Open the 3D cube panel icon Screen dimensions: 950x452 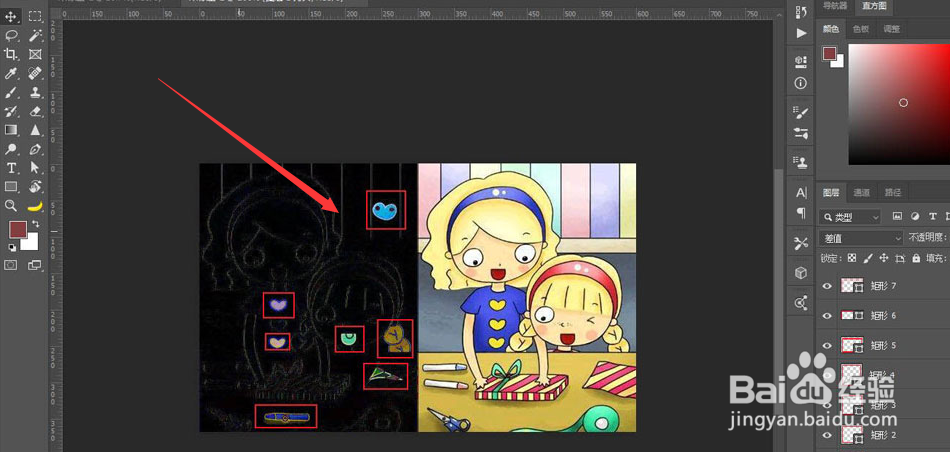click(x=801, y=273)
